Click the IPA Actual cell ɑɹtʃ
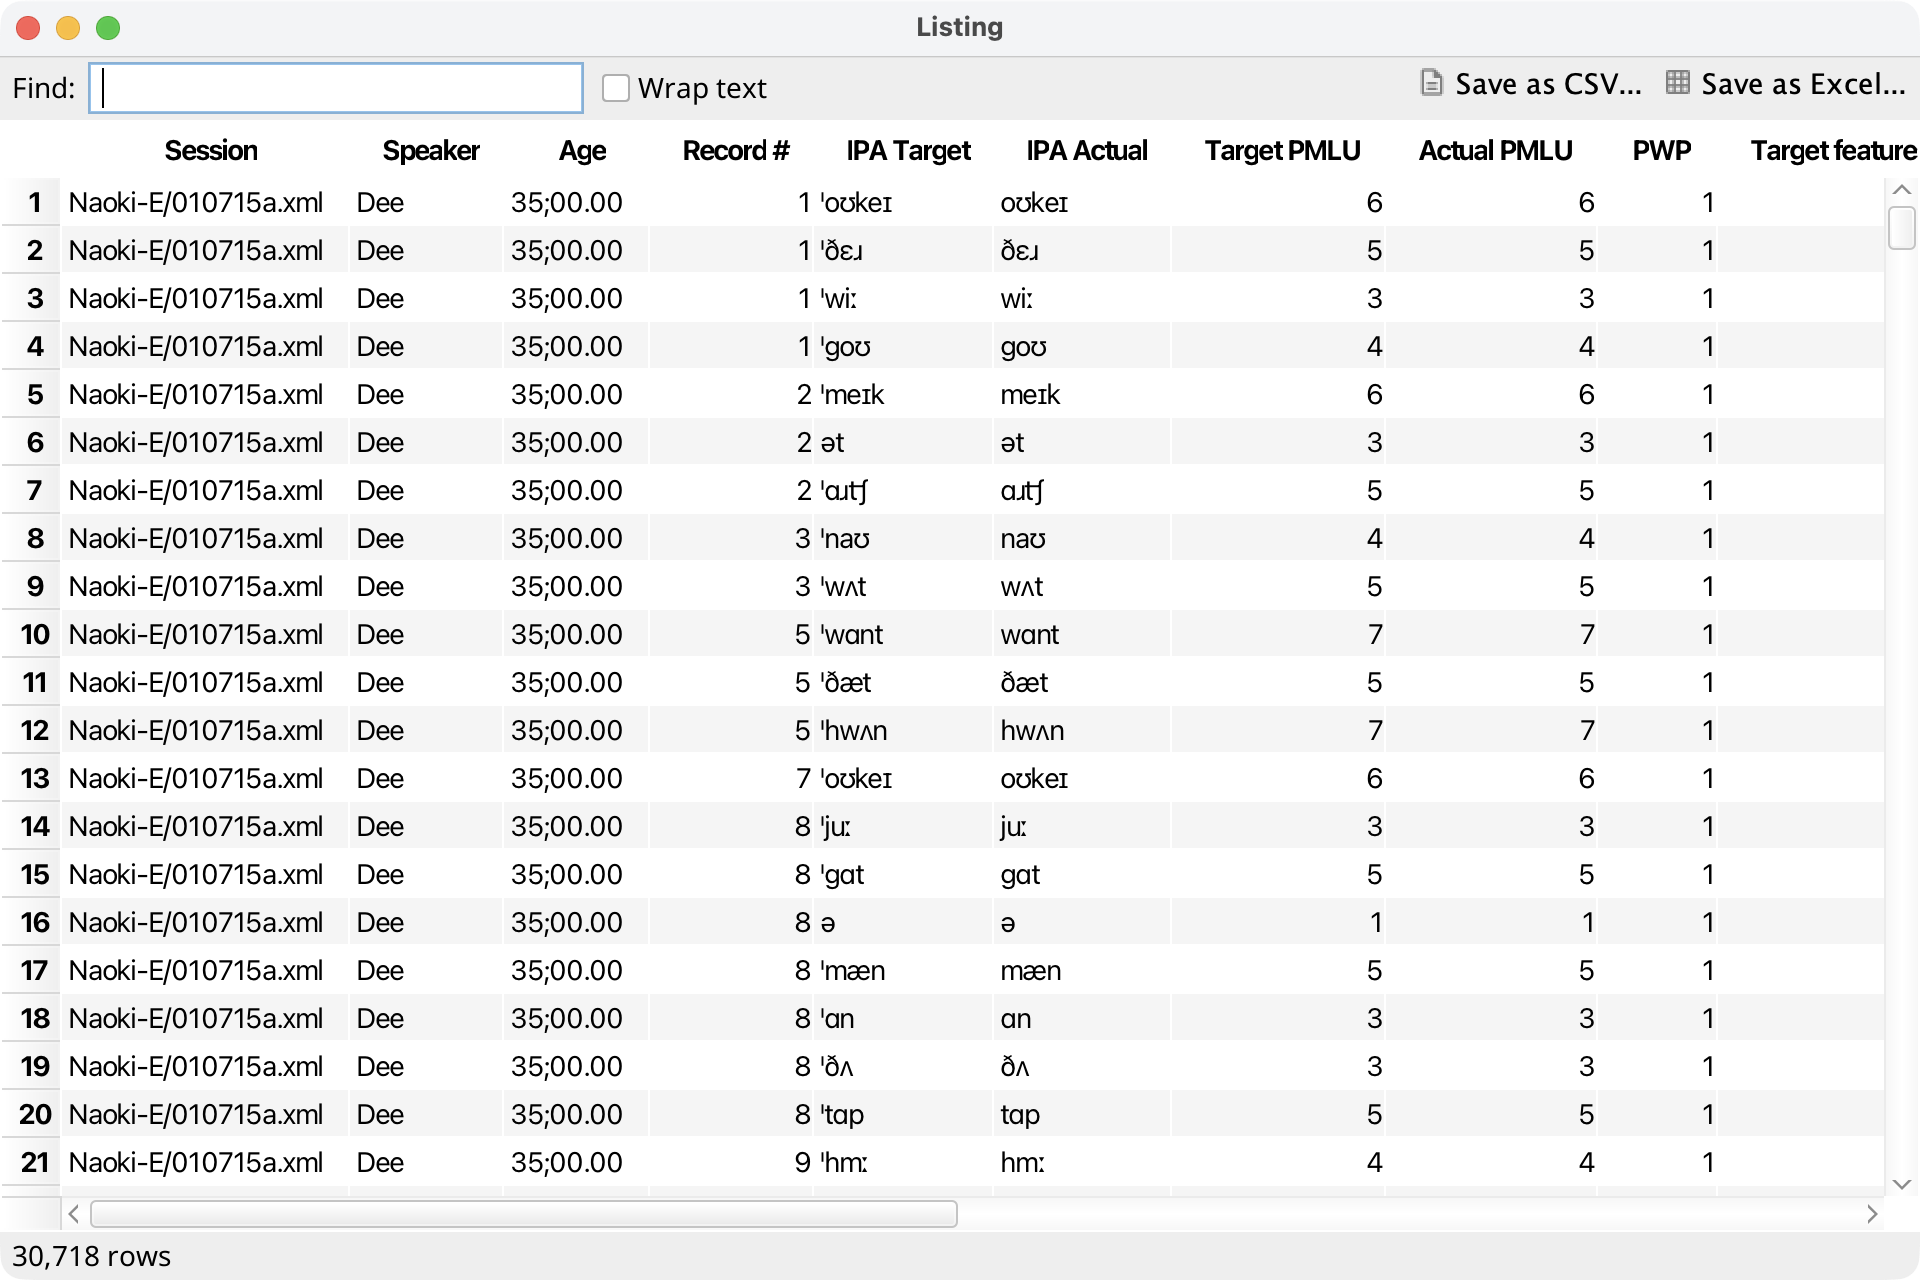Screen dimensions: 1920x1280 pos(1081,491)
